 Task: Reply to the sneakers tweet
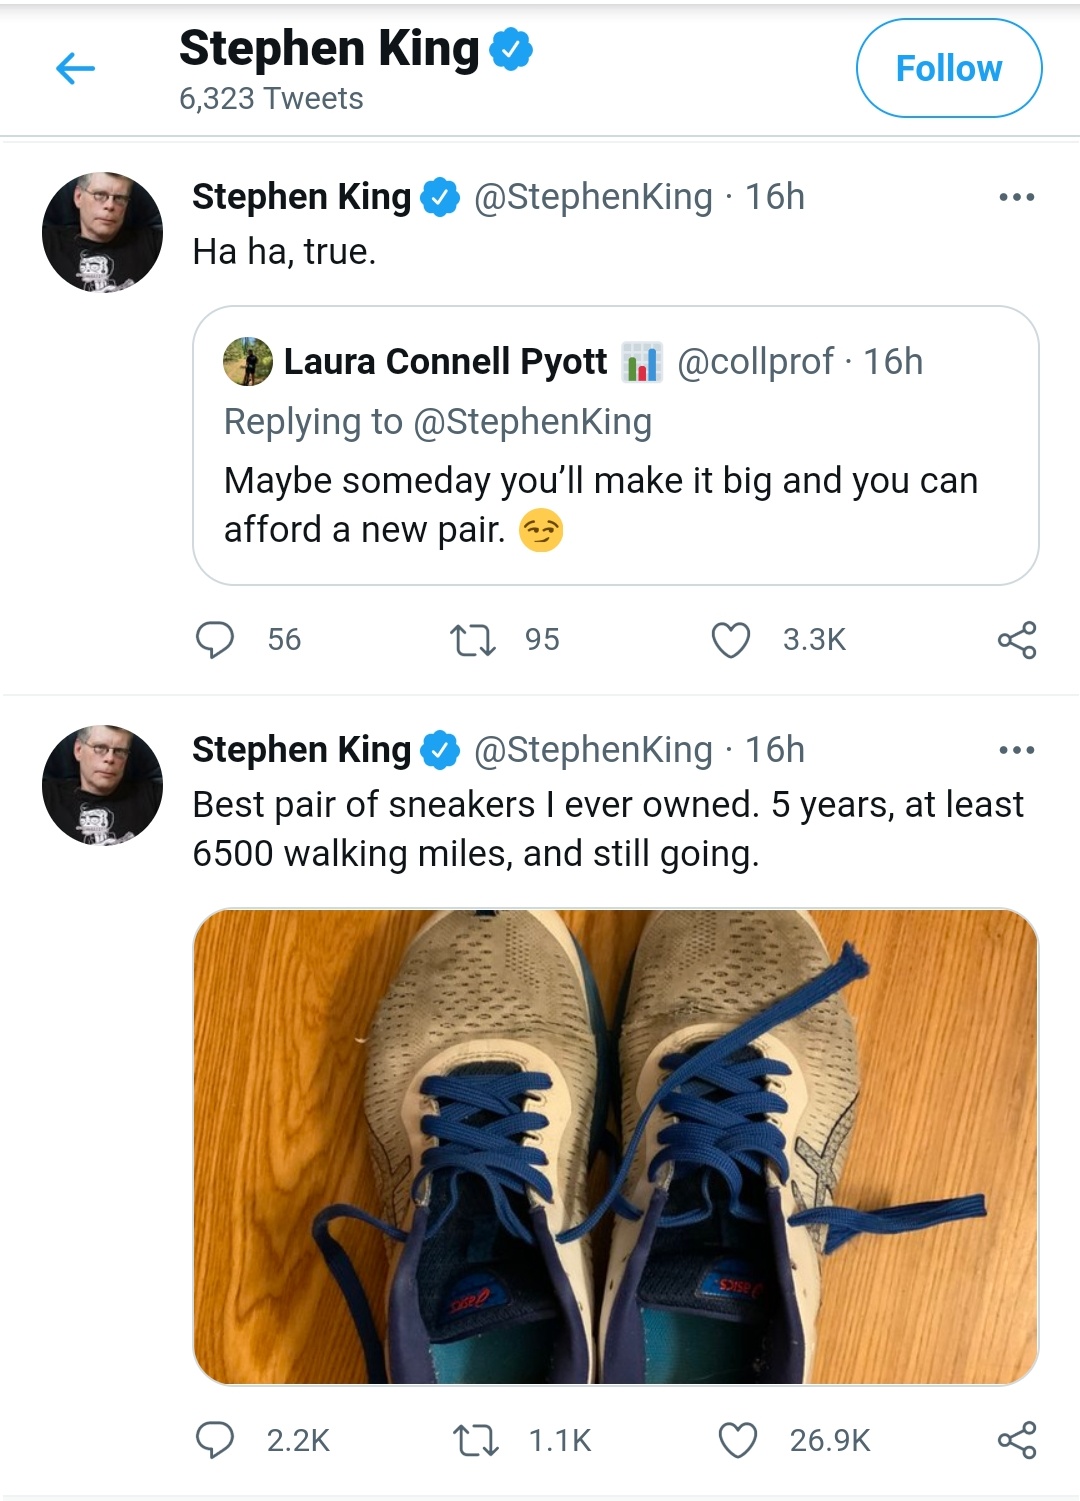click(x=214, y=1440)
